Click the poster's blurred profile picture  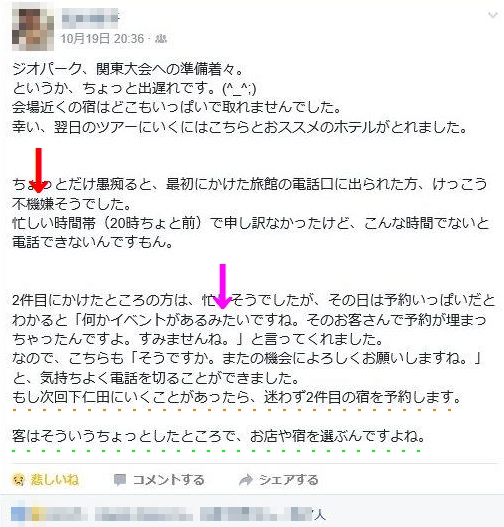click(33, 29)
